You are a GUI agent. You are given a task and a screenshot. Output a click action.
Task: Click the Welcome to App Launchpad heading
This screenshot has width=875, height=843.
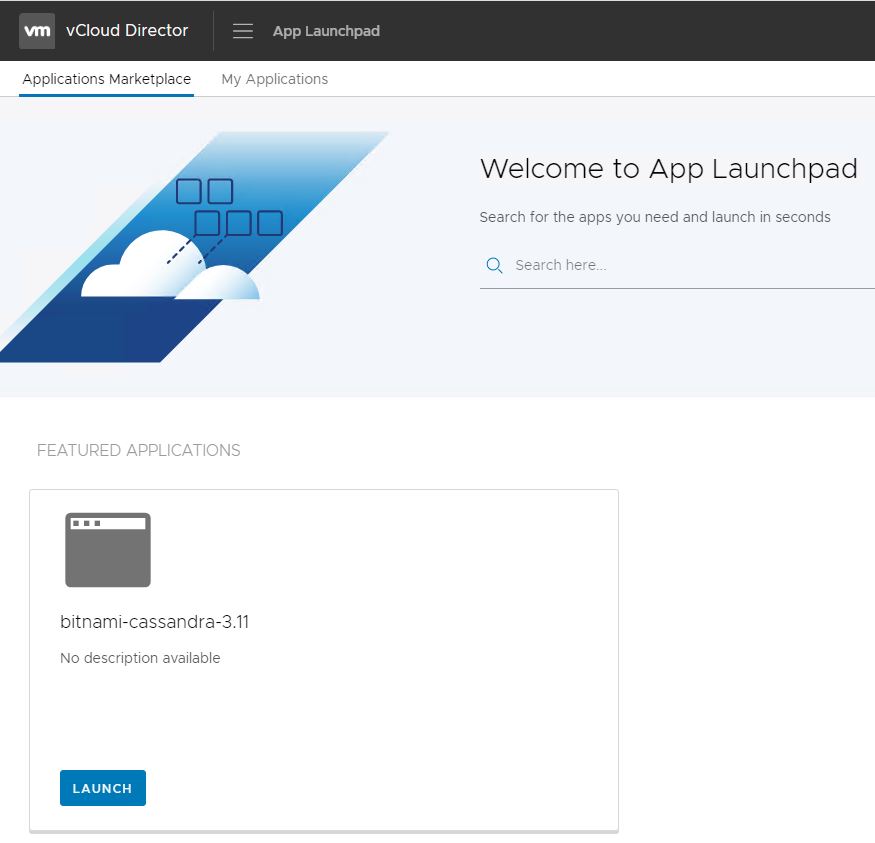click(668, 169)
